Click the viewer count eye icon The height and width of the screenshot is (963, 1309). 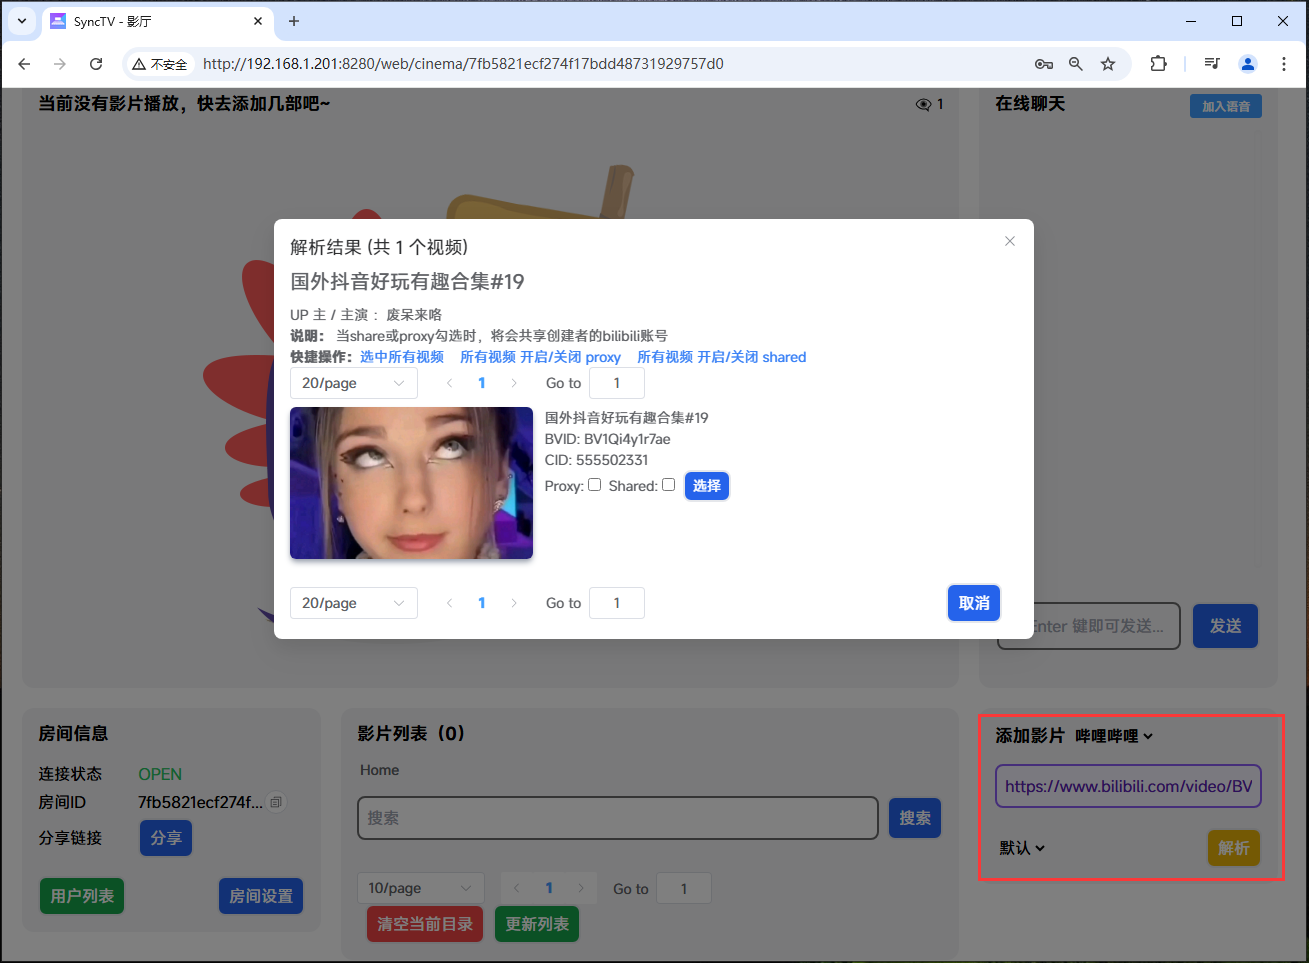921,103
